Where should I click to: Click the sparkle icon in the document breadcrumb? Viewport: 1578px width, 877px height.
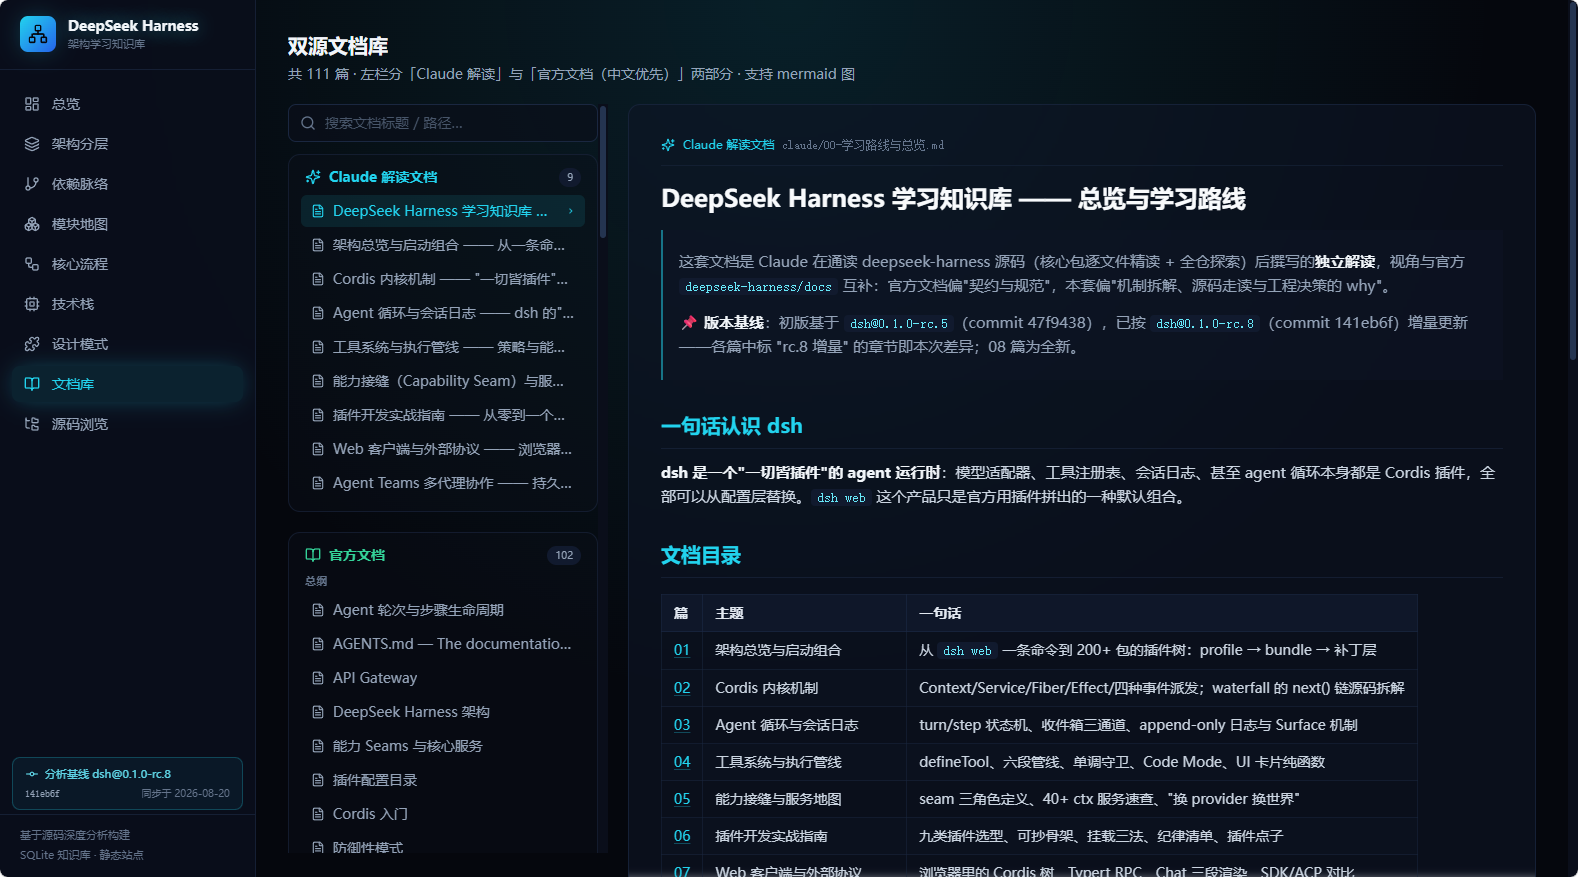tap(668, 145)
